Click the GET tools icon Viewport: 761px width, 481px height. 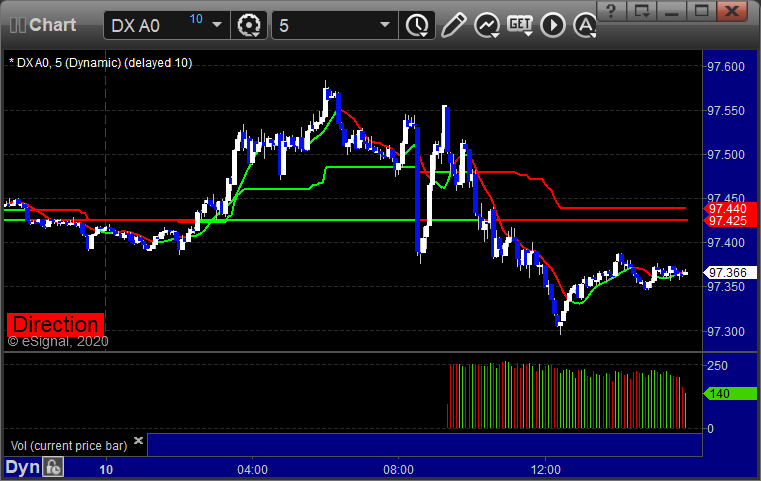520,25
